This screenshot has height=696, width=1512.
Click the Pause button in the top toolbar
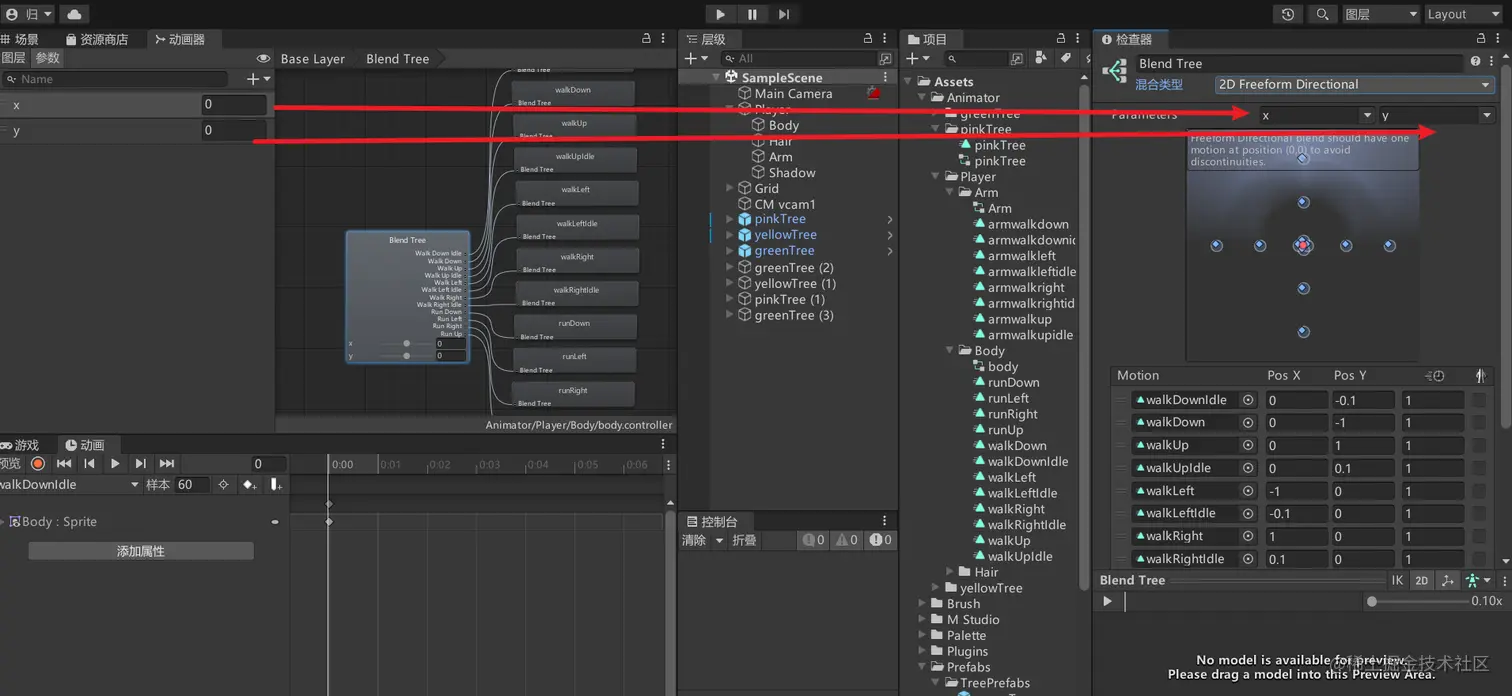pos(752,14)
